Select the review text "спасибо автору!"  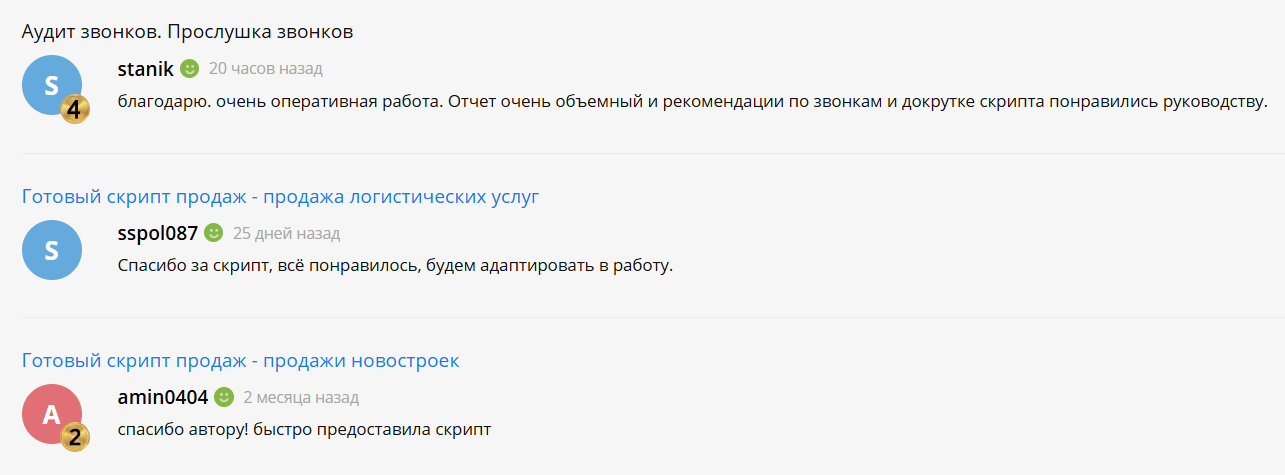(x=305, y=429)
